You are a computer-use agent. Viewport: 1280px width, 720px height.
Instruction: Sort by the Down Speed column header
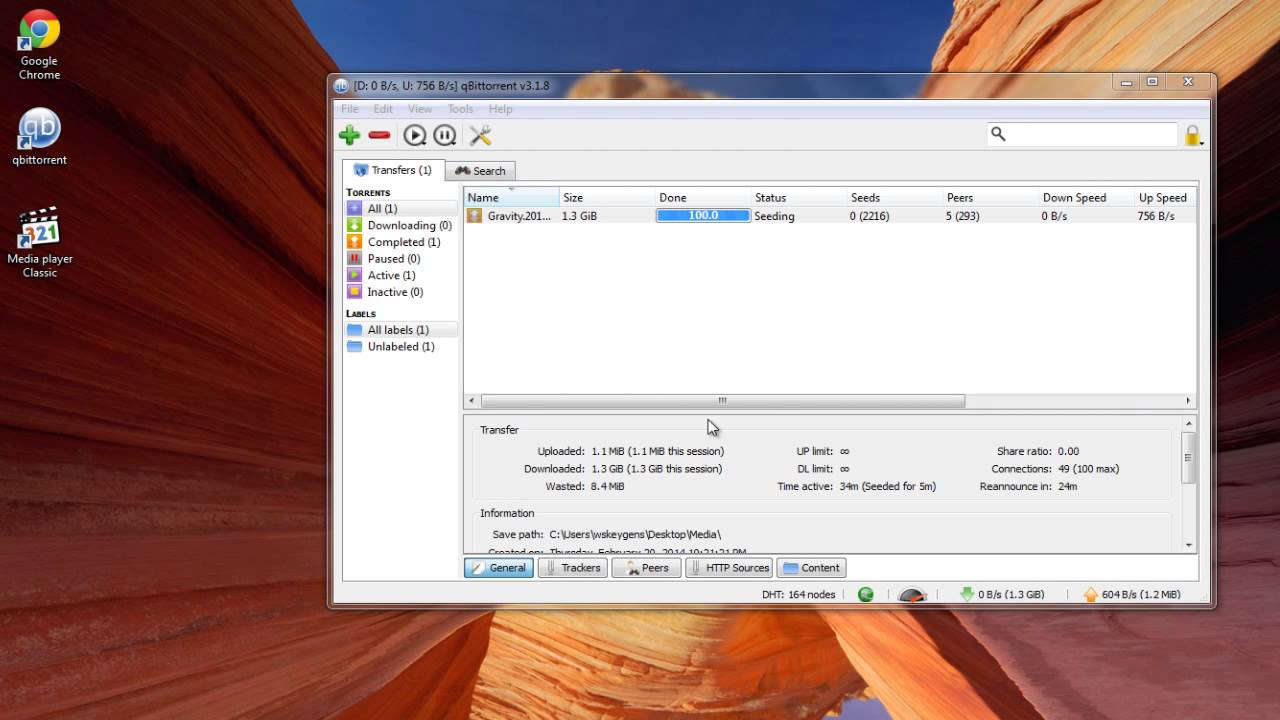[1087, 197]
